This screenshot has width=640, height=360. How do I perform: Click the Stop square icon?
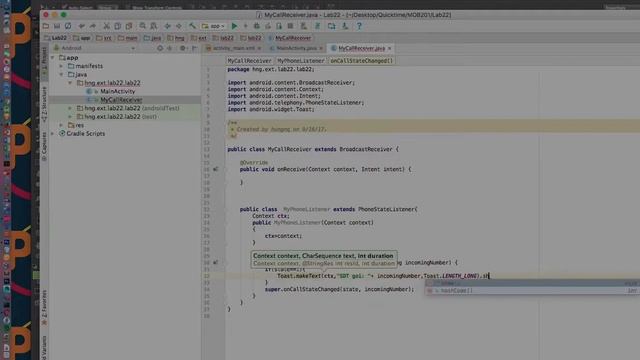point(290,26)
